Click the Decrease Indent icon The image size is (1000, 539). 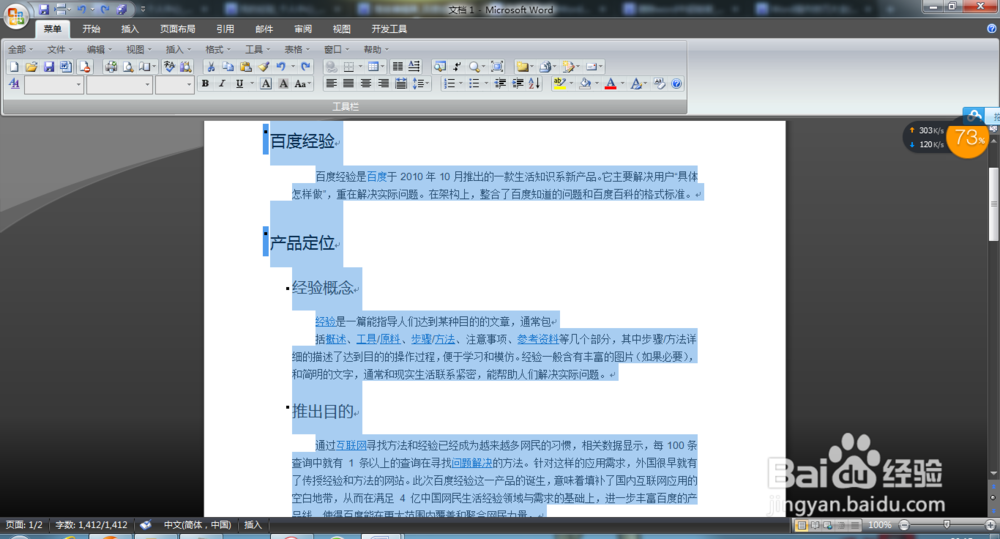(500, 84)
